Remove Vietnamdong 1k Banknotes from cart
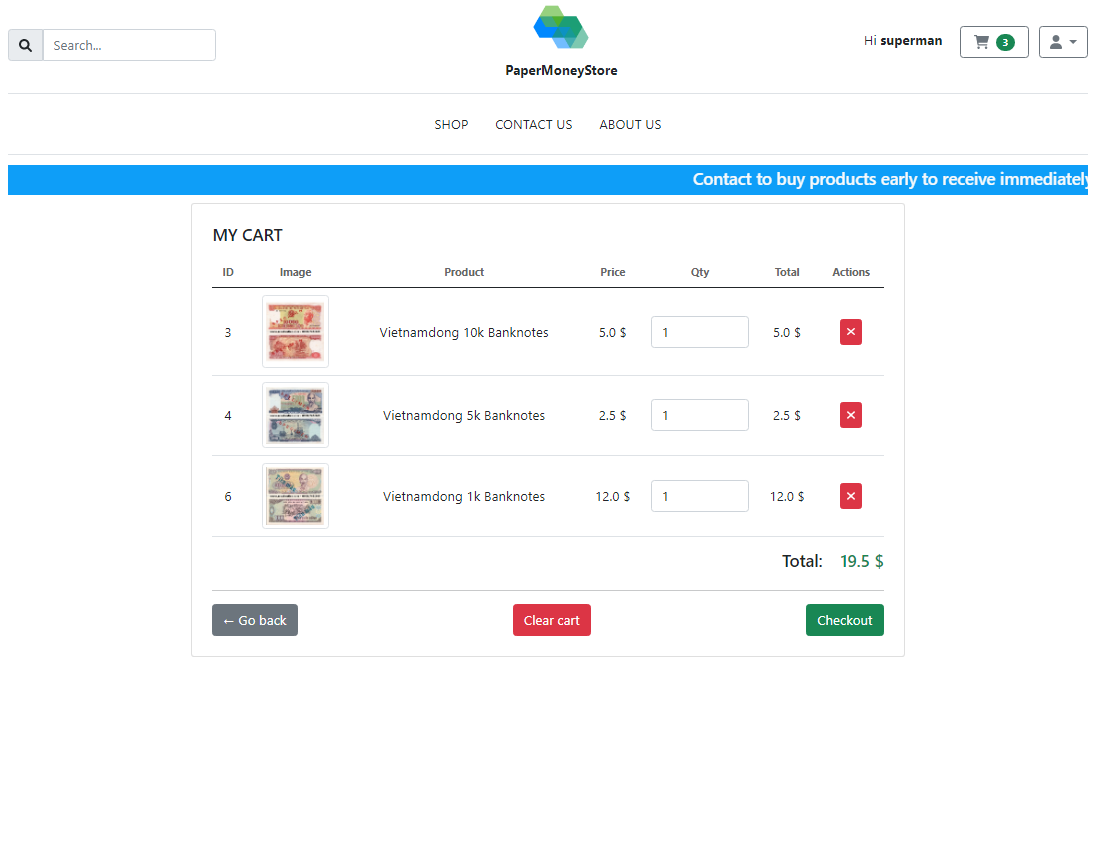The height and width of the screenshot is (859, 1096). click(850, 495)
